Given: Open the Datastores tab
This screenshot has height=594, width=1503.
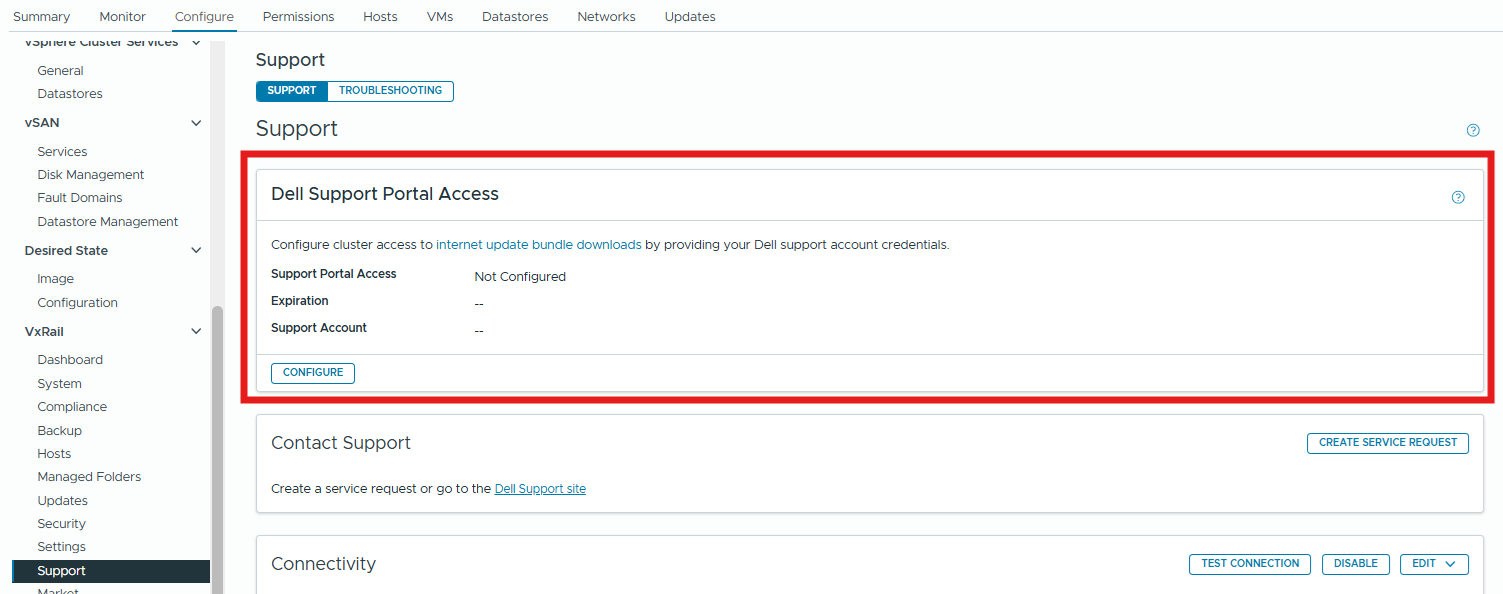Looking at the screenshot, I should (x=515, y=16).
